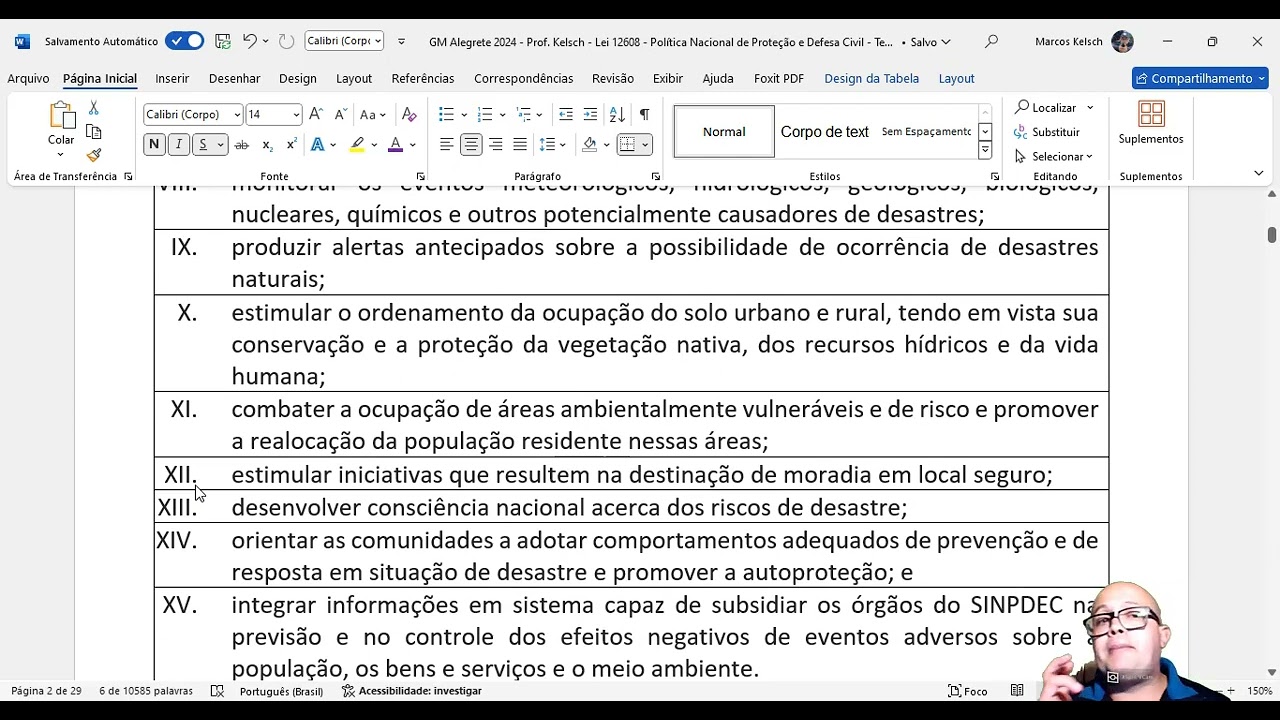Click the Substituir replace icon
The height and width of the screenshot is (720, 1280).
pyautogui.click(x=1021, y=132)
